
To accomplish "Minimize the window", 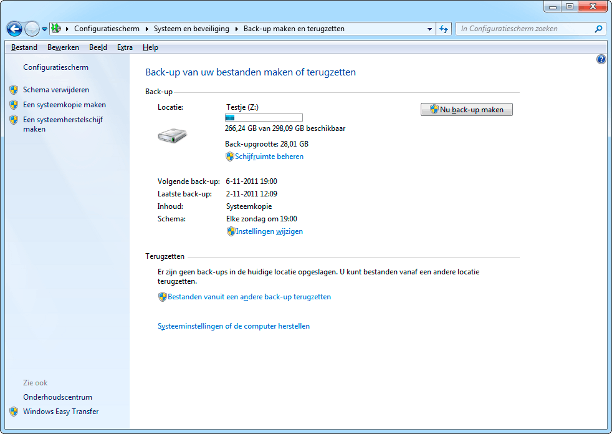I will pos(553,7).
